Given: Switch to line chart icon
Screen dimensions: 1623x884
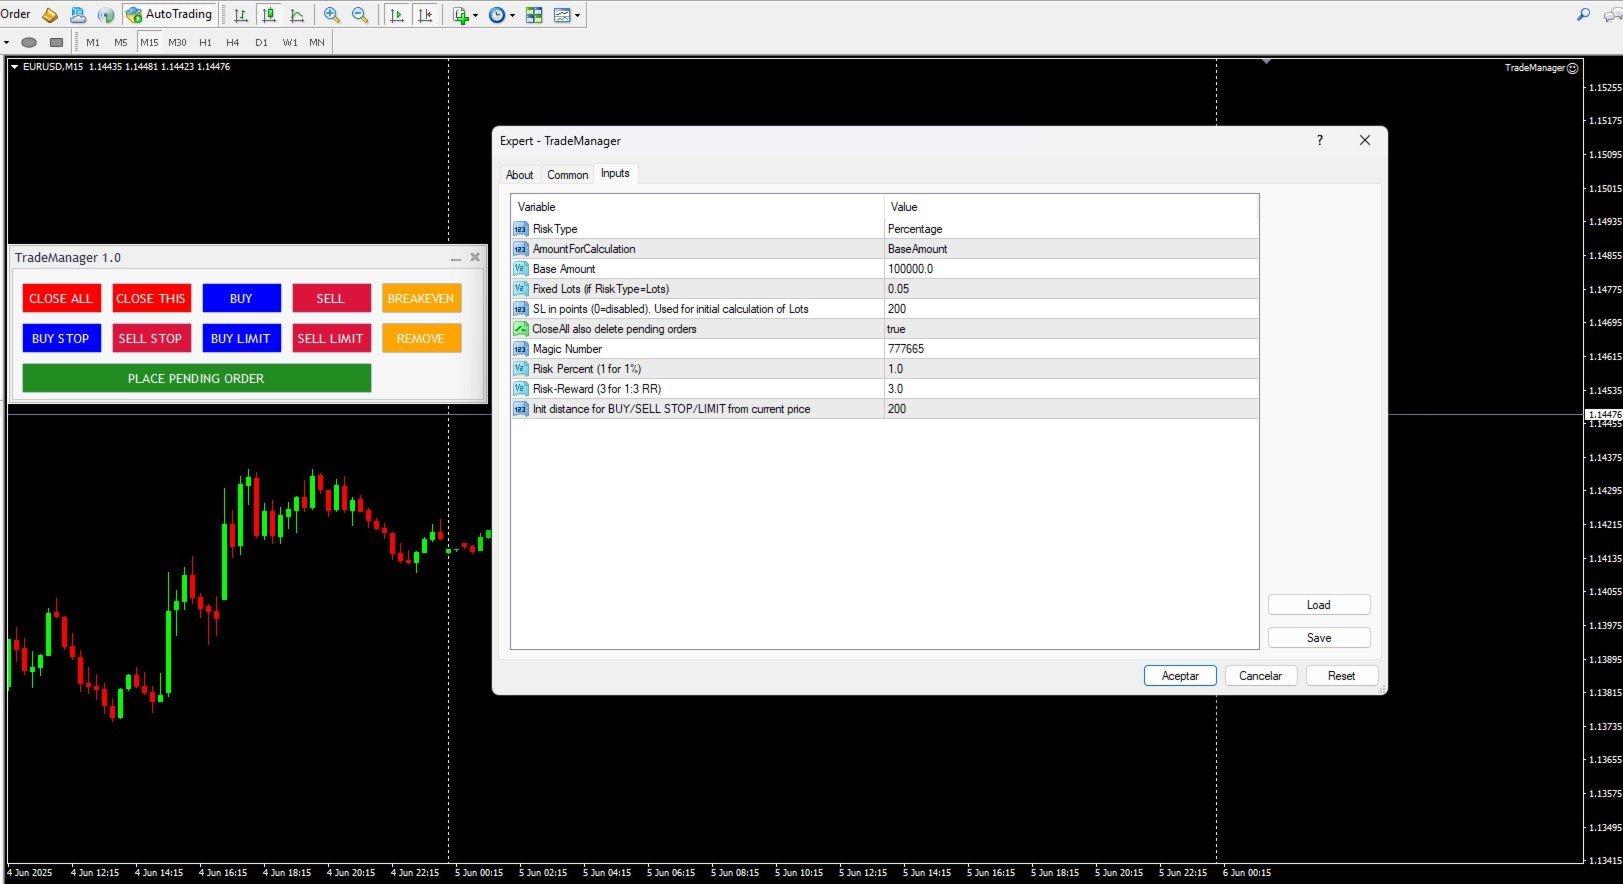Looking at the screenshot, I should [297, 15].
